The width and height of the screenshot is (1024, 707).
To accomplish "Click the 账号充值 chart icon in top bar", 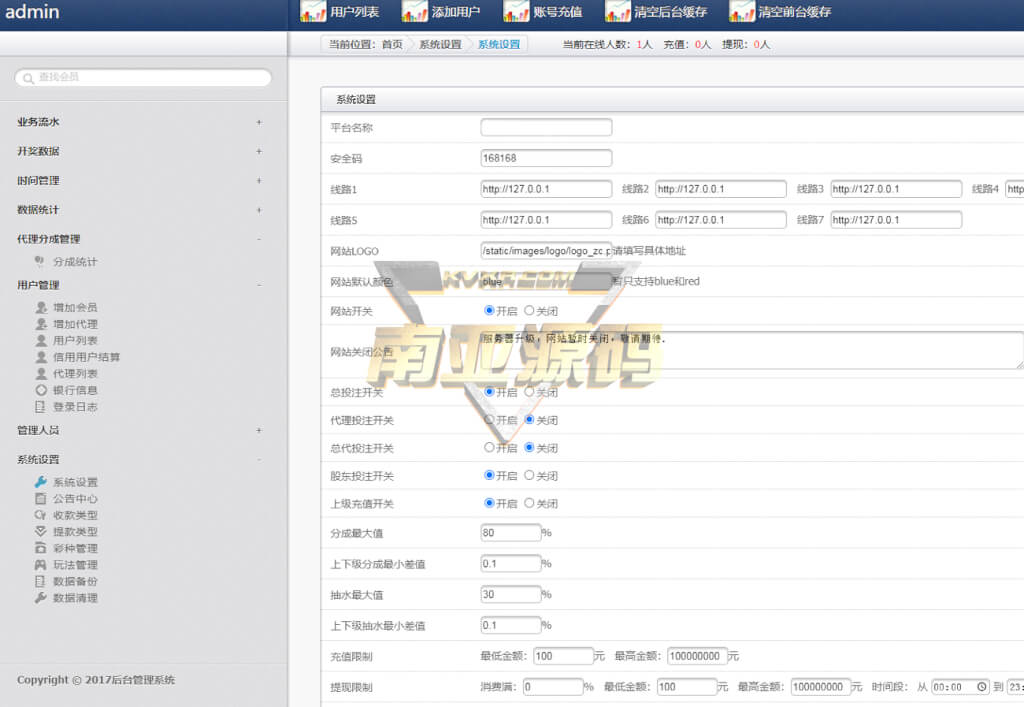I will point(516,11).
